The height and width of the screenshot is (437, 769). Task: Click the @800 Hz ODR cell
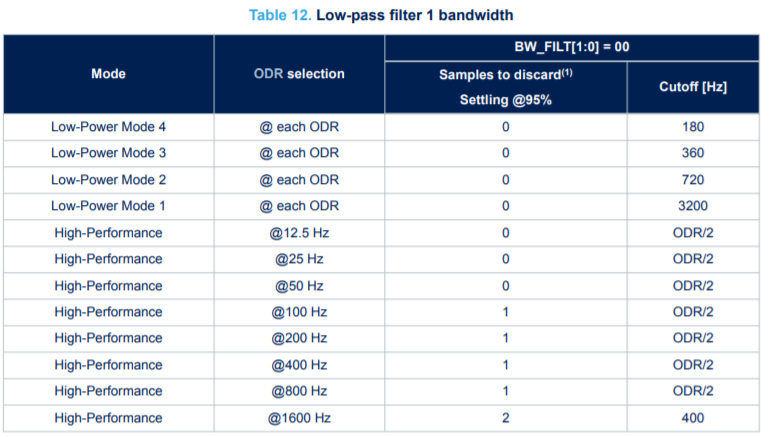coord(299,391)
